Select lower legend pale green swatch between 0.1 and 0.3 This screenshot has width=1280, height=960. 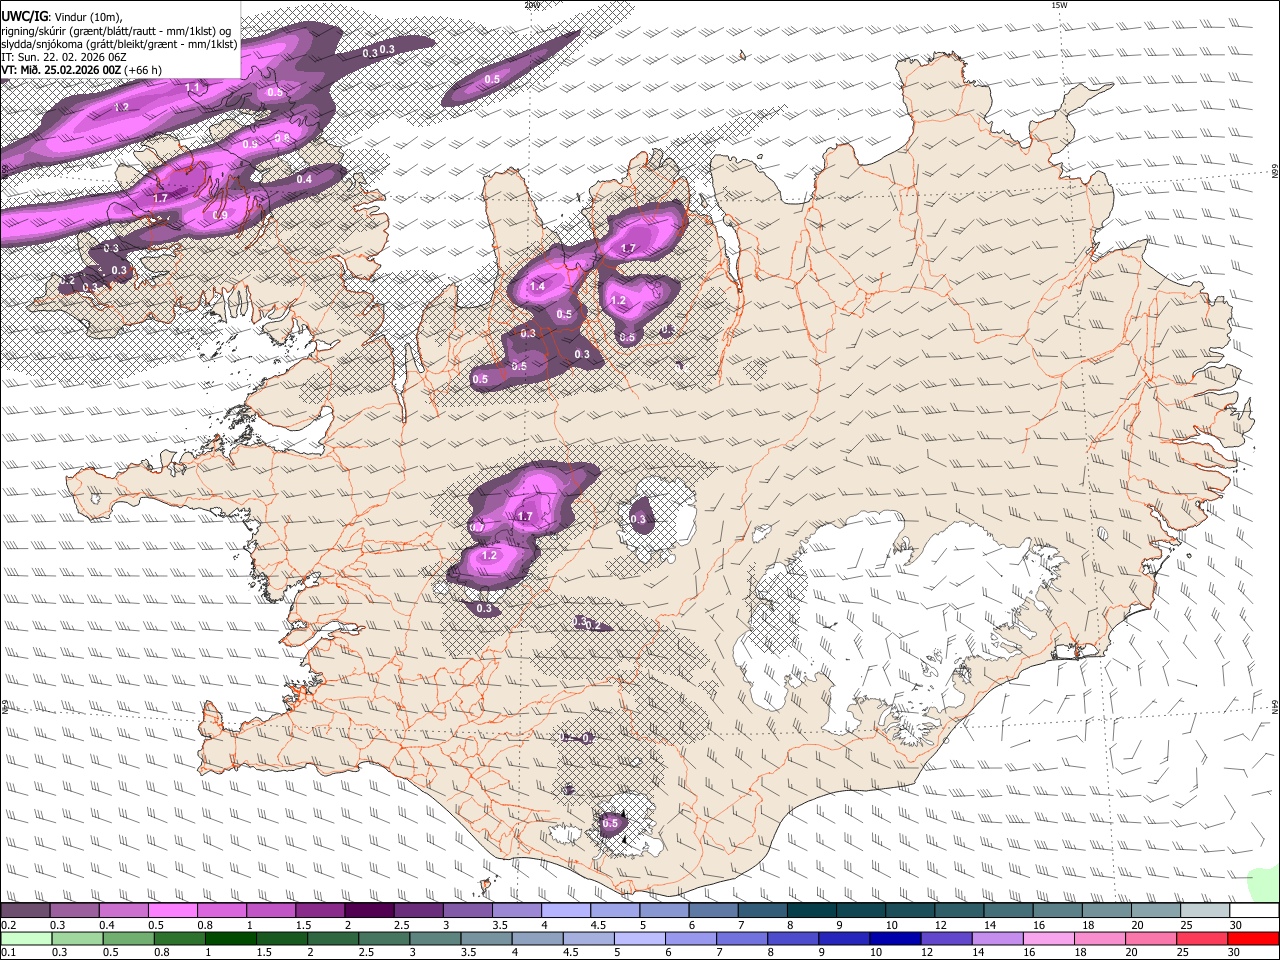coord(26,938)
